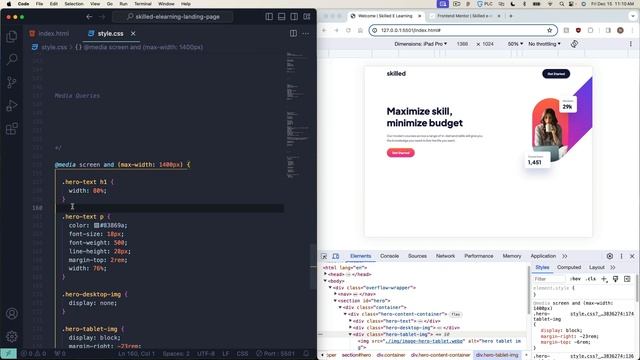Open the Explorer view in VS Code
The image size is (640, 360).
(12, 36)
